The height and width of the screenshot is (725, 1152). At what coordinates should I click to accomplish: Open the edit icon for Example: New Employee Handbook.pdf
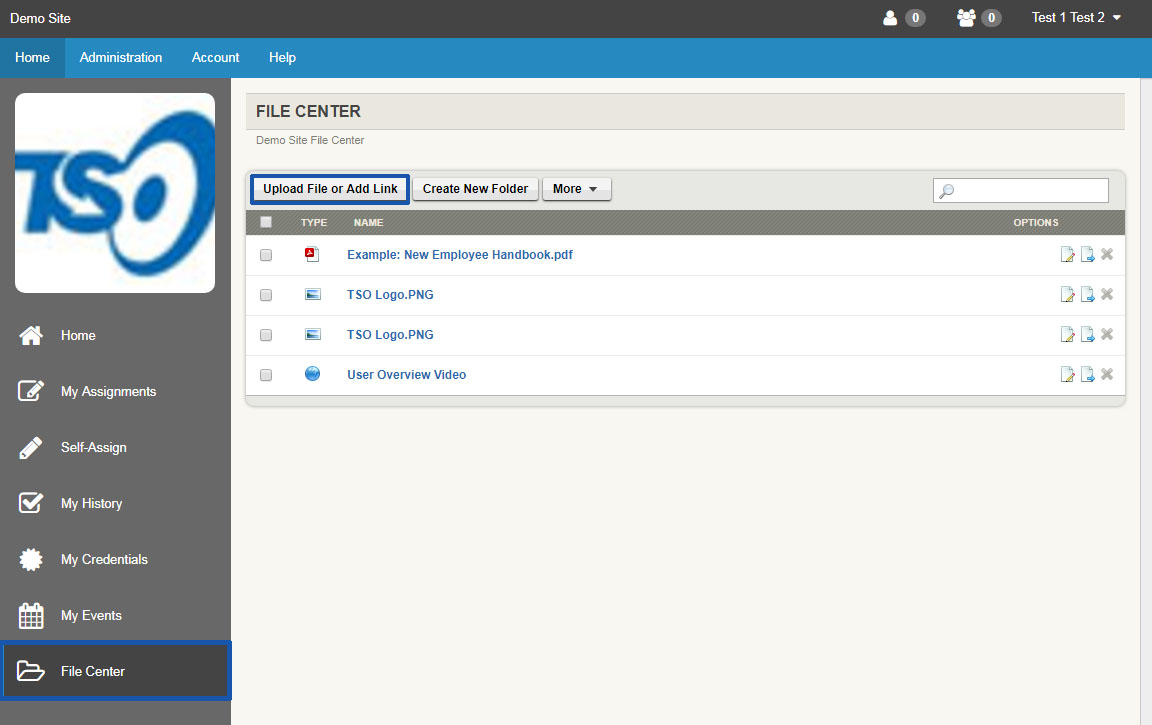point(1067,254)
